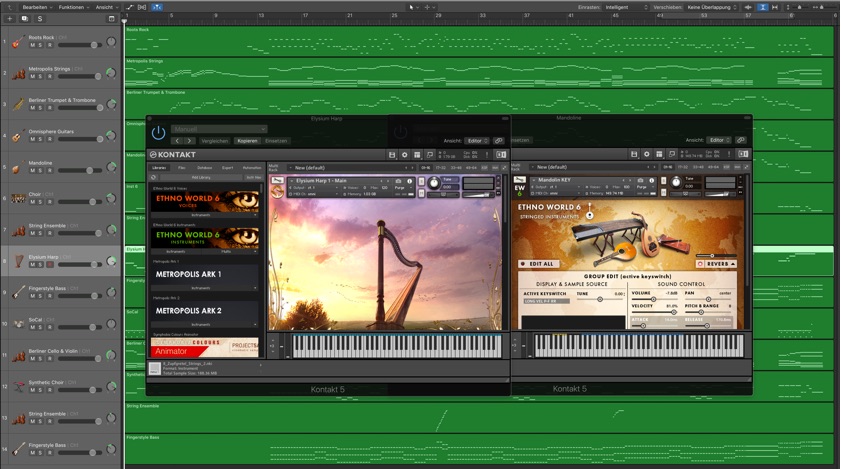This screenshot has width=841, height=469.
Task: Click the Flex toolbar icon
Action: tap(142, 7)
